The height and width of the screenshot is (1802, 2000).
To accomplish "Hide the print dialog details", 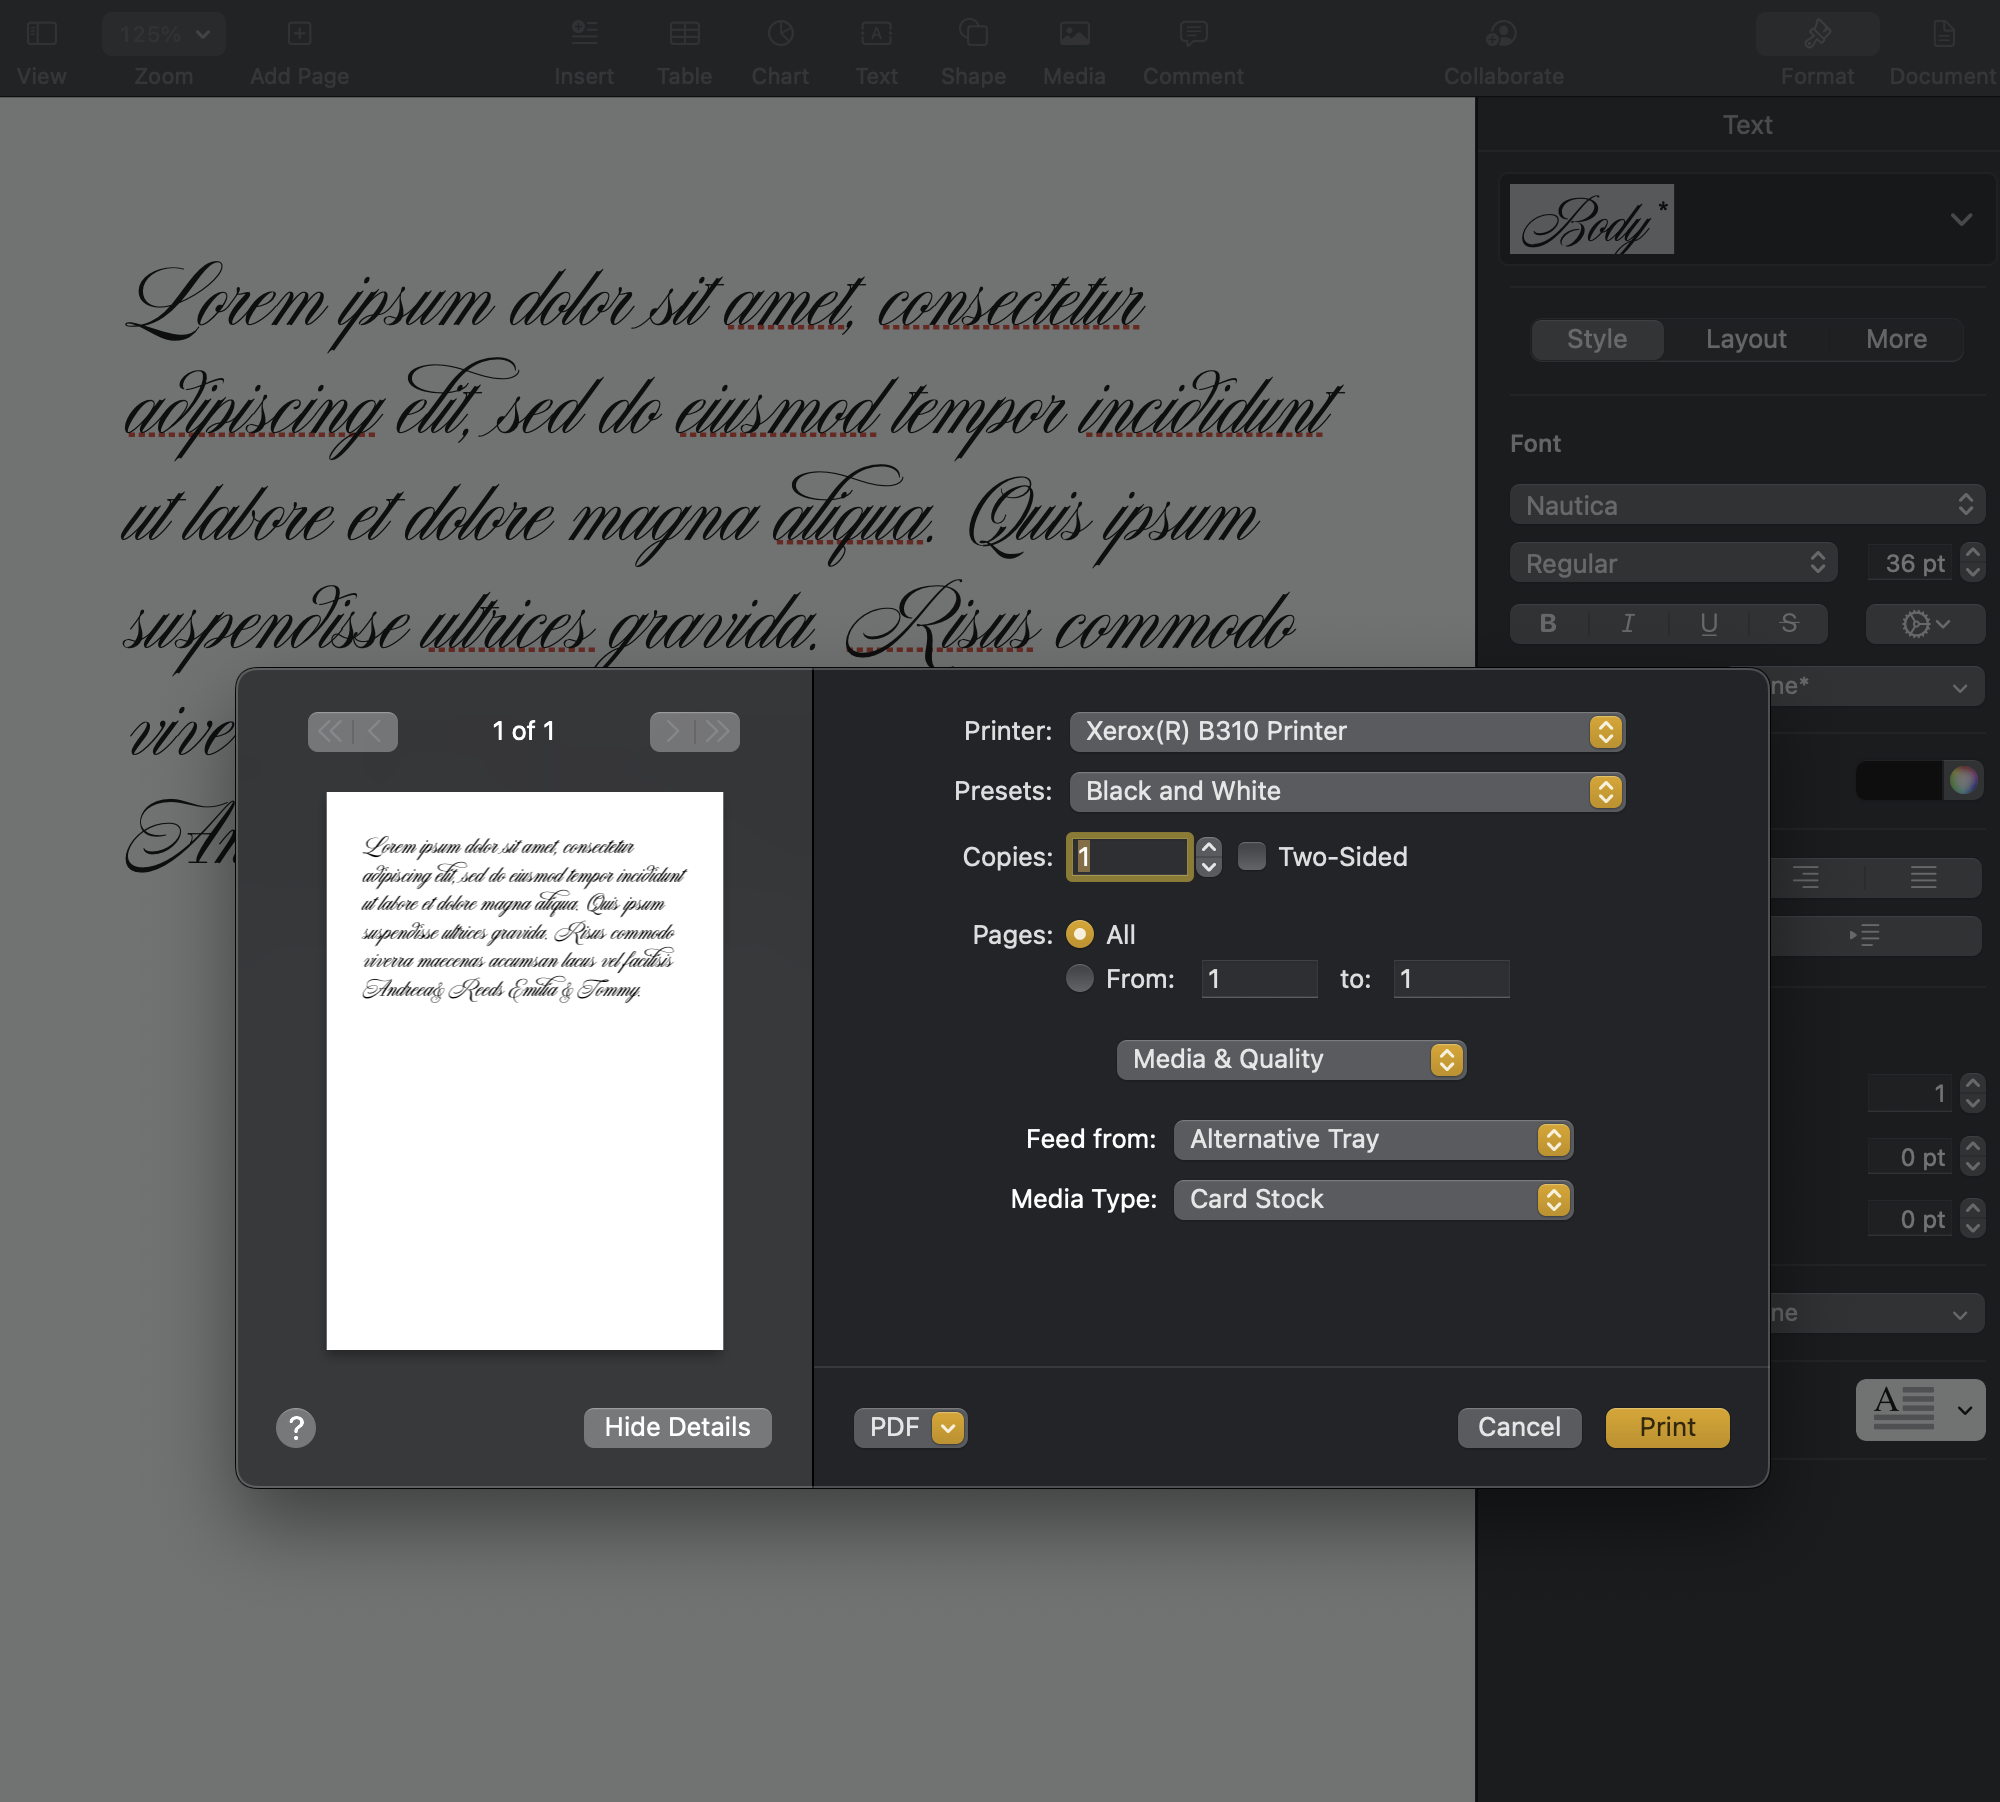I will pos(677,1427).
